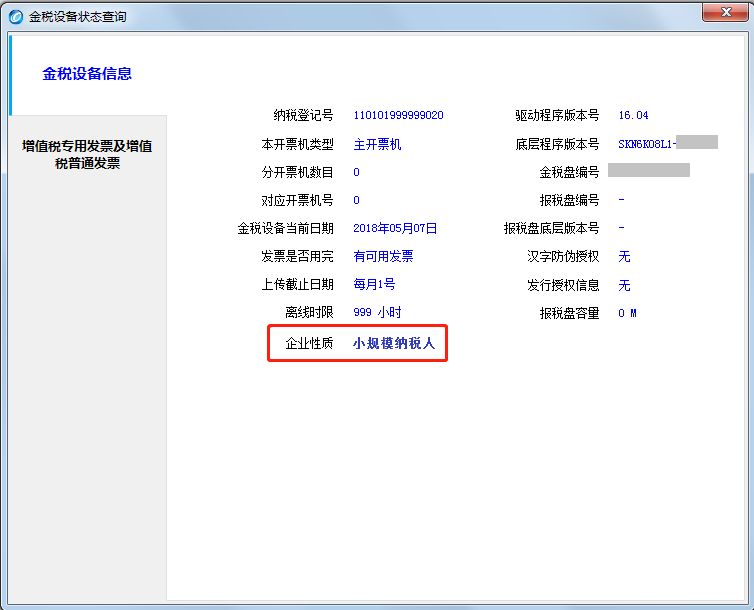Screen dimensions: 754x610
Task: Click the 每月1号 upload deadline value
Action: point(374,284)
